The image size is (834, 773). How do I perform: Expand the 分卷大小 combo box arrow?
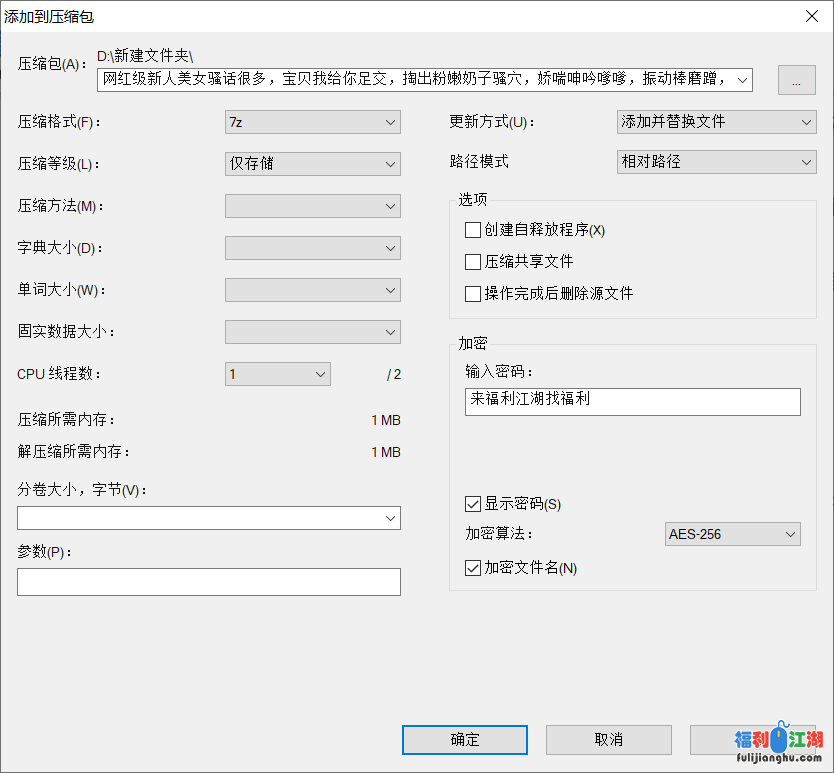pyautogui.click(x=389, y=518)
